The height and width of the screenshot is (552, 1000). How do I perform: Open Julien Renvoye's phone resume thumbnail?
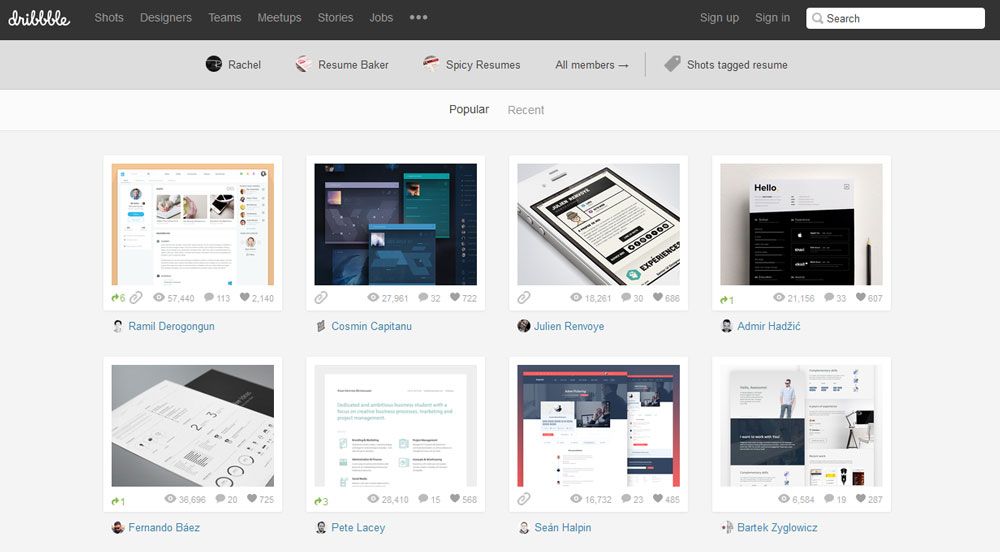pyautogui.click(x=598, y=224)
